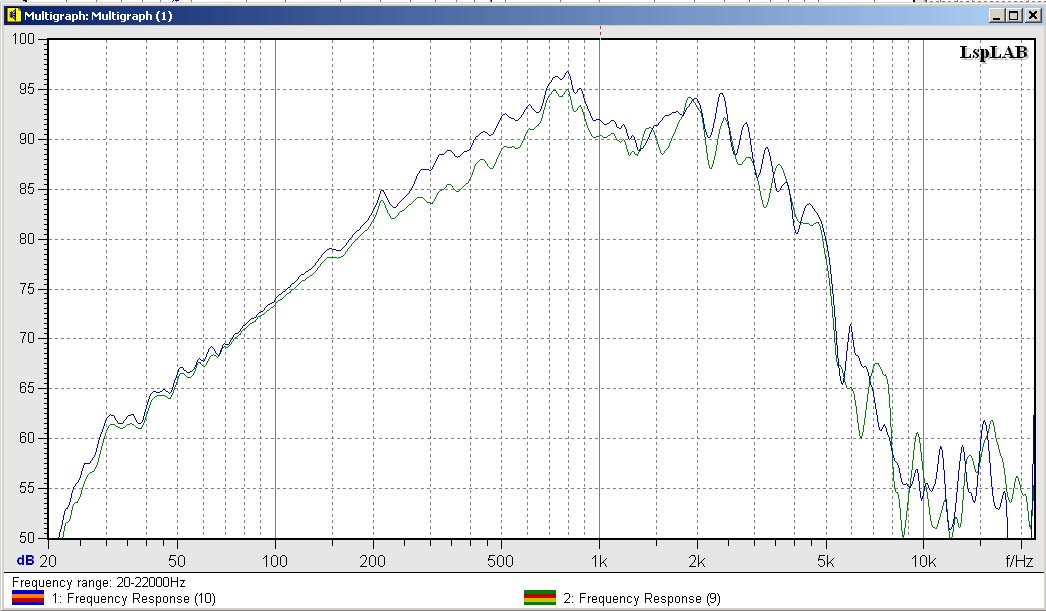
Task: Click the 500 frequency axis label
Action: pyautogui.click(x=500, y=561)
